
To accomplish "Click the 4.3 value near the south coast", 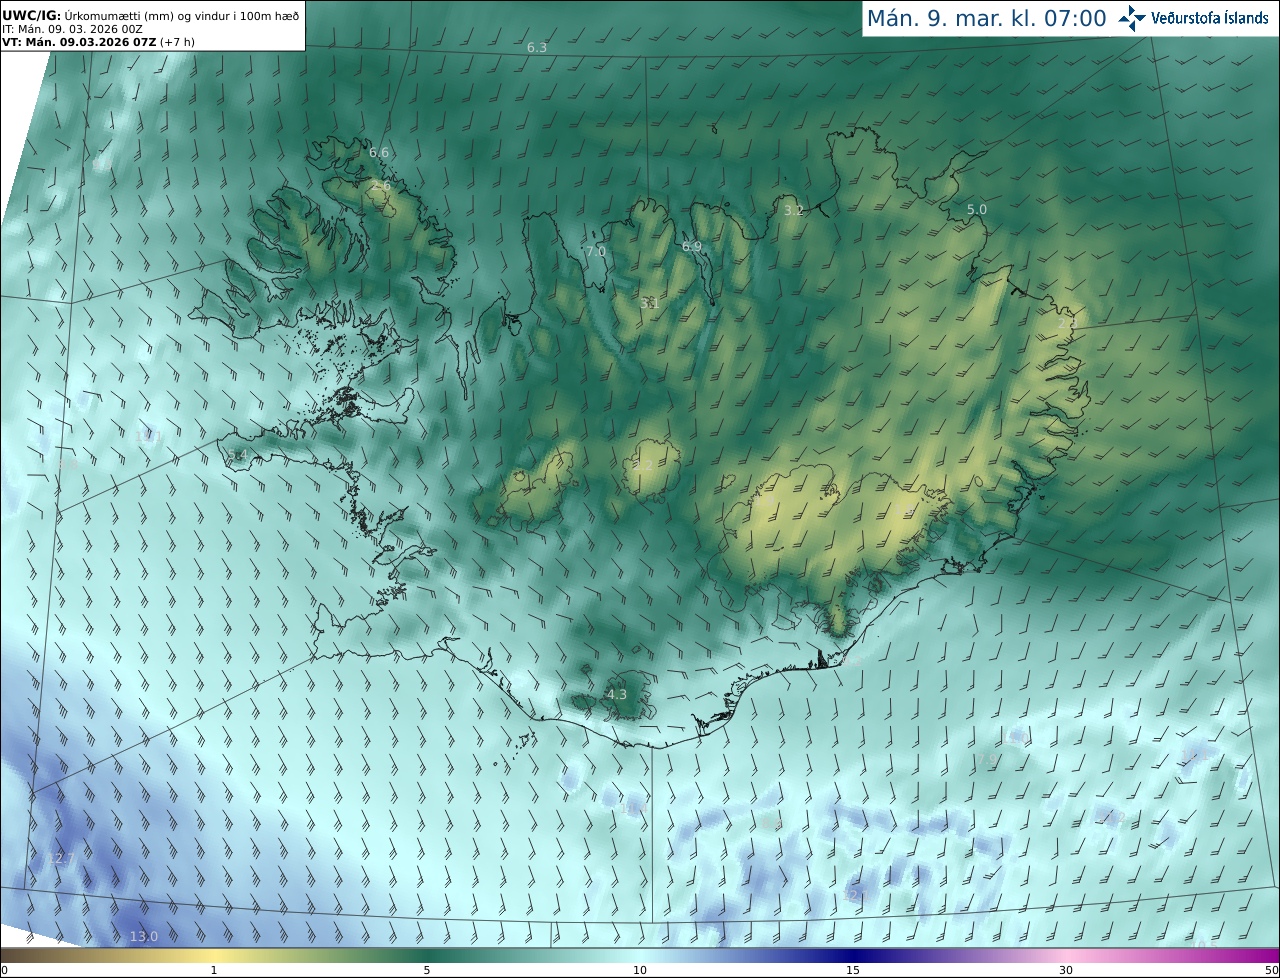I will 617,694.
